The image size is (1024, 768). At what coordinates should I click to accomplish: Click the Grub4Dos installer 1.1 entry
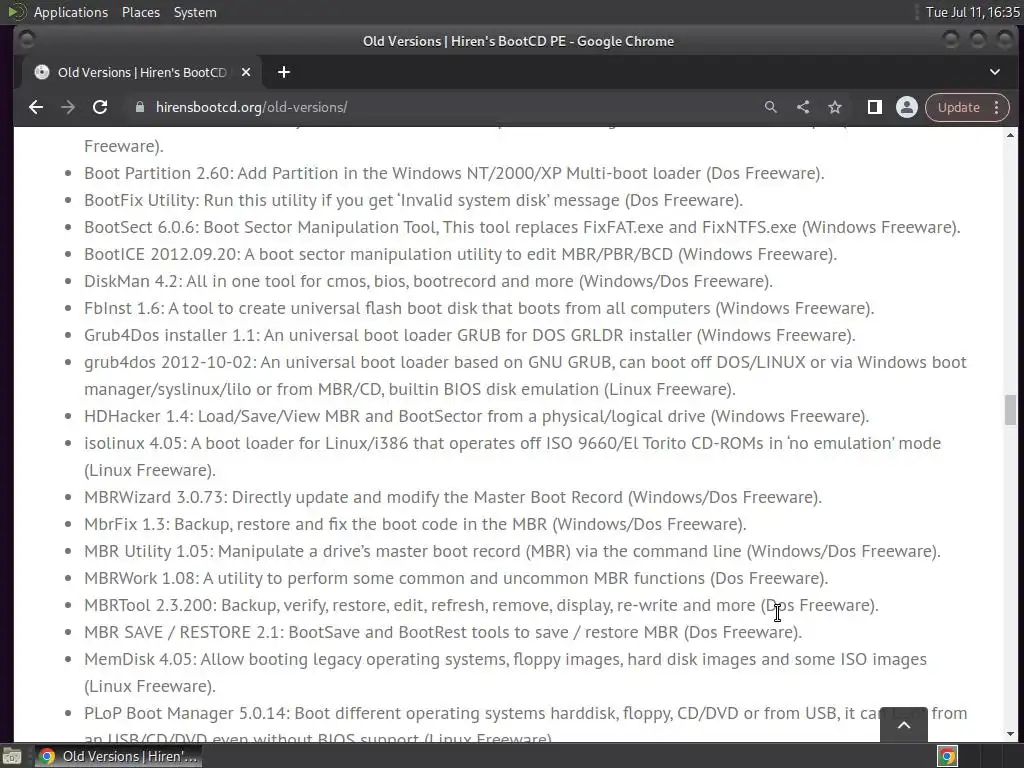point(470,335)
